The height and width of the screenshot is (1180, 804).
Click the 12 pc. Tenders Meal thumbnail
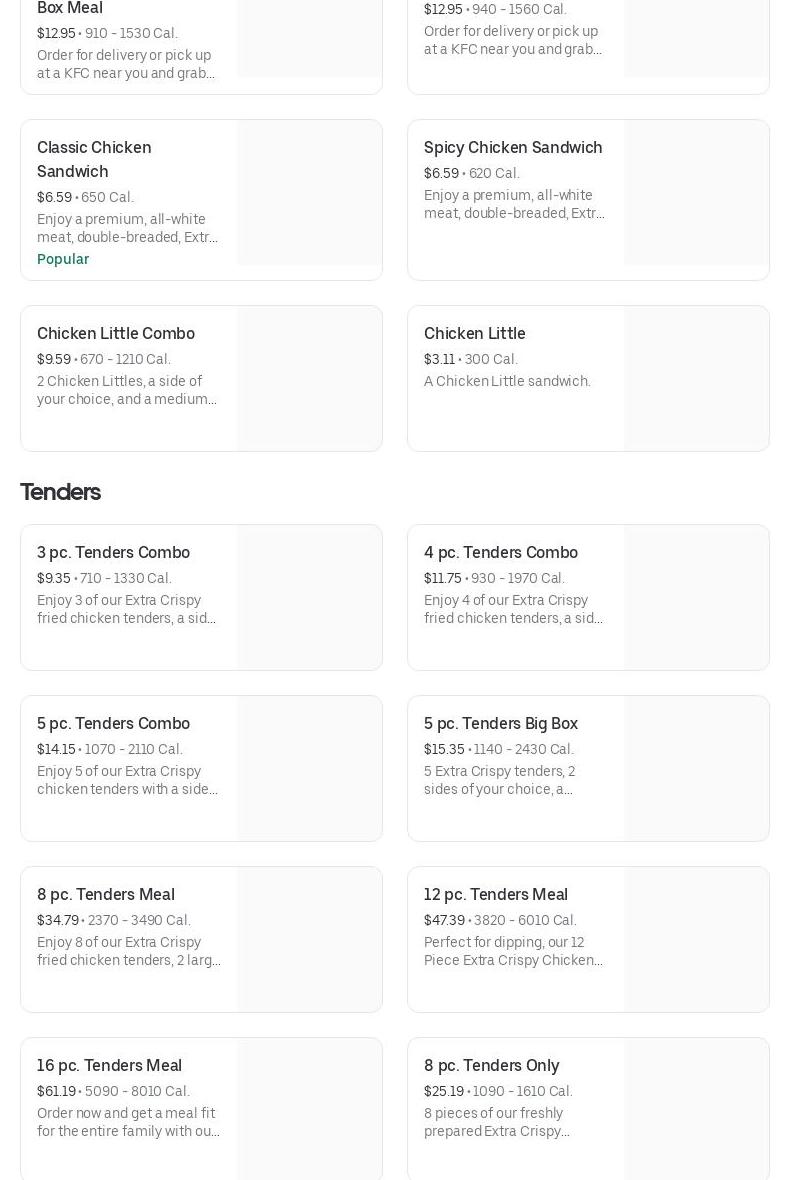696,940
